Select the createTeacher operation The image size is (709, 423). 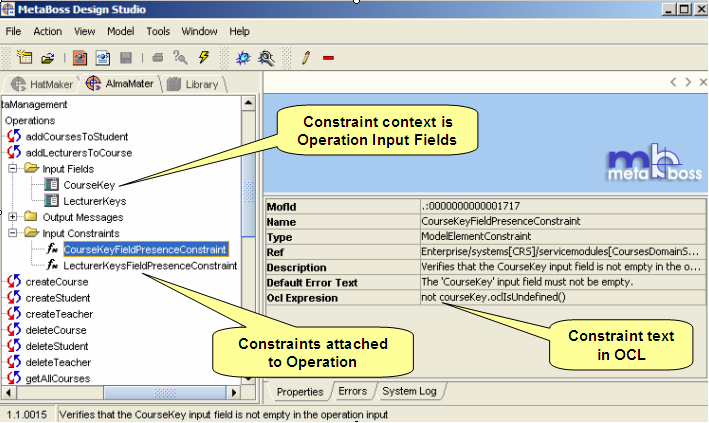59,314
